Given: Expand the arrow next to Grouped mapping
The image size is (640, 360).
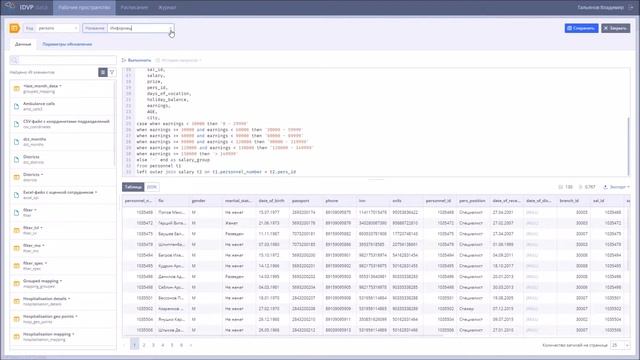Looking at the screenshot, I should (61, 281).
